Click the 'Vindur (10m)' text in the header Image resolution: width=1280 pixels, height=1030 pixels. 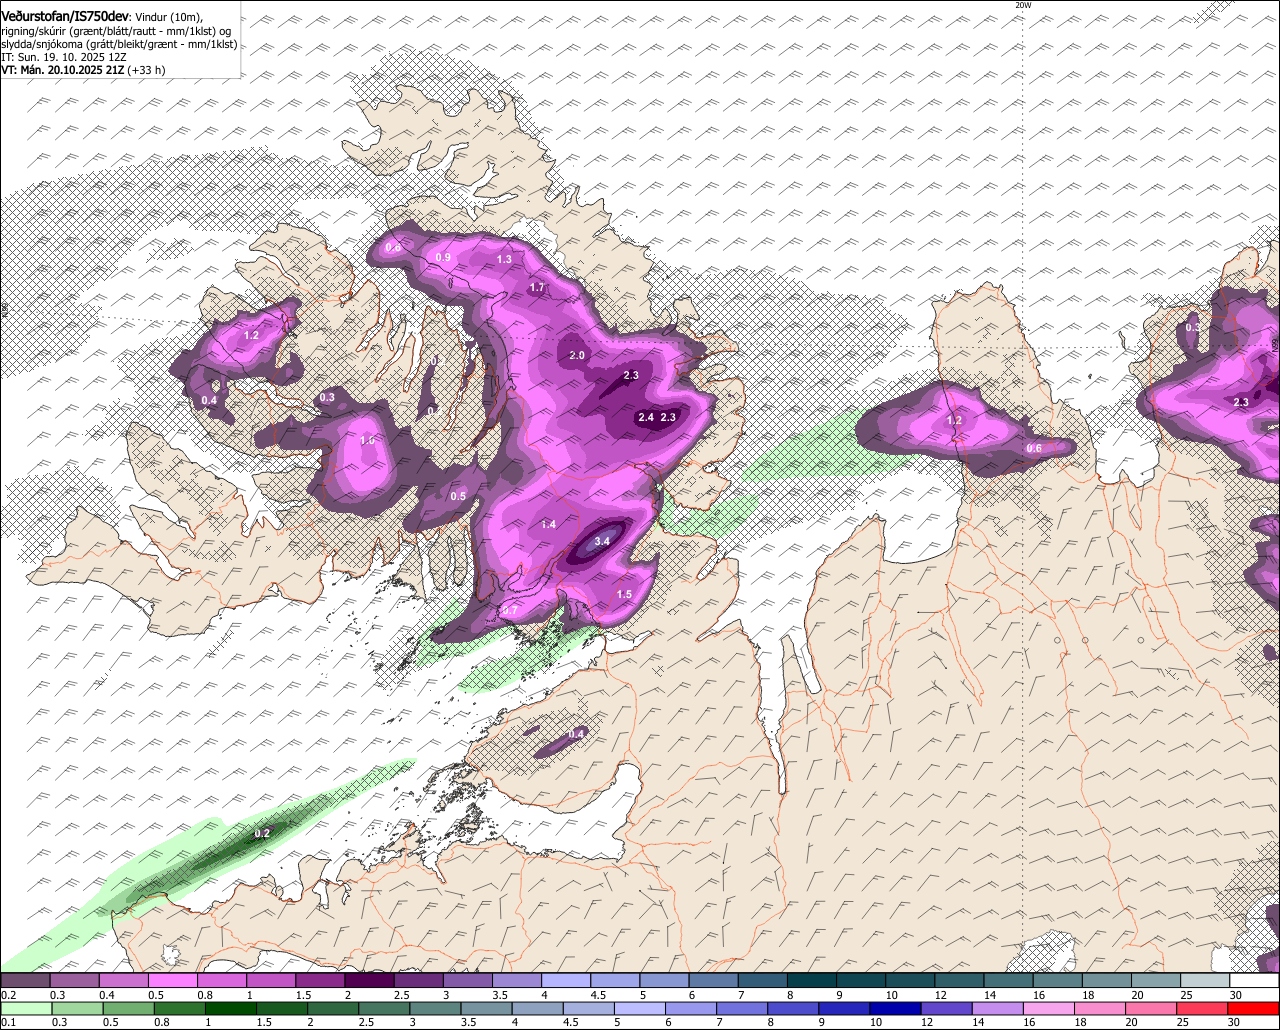168,18
